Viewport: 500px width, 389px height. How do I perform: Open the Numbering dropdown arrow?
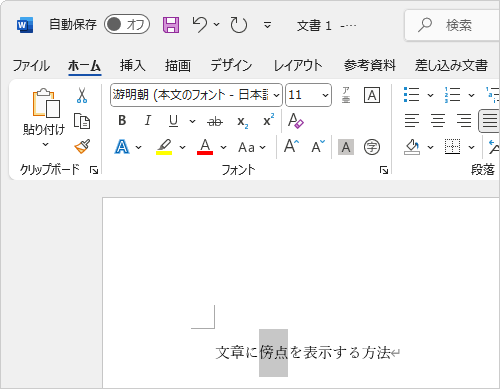click(471, 95)
